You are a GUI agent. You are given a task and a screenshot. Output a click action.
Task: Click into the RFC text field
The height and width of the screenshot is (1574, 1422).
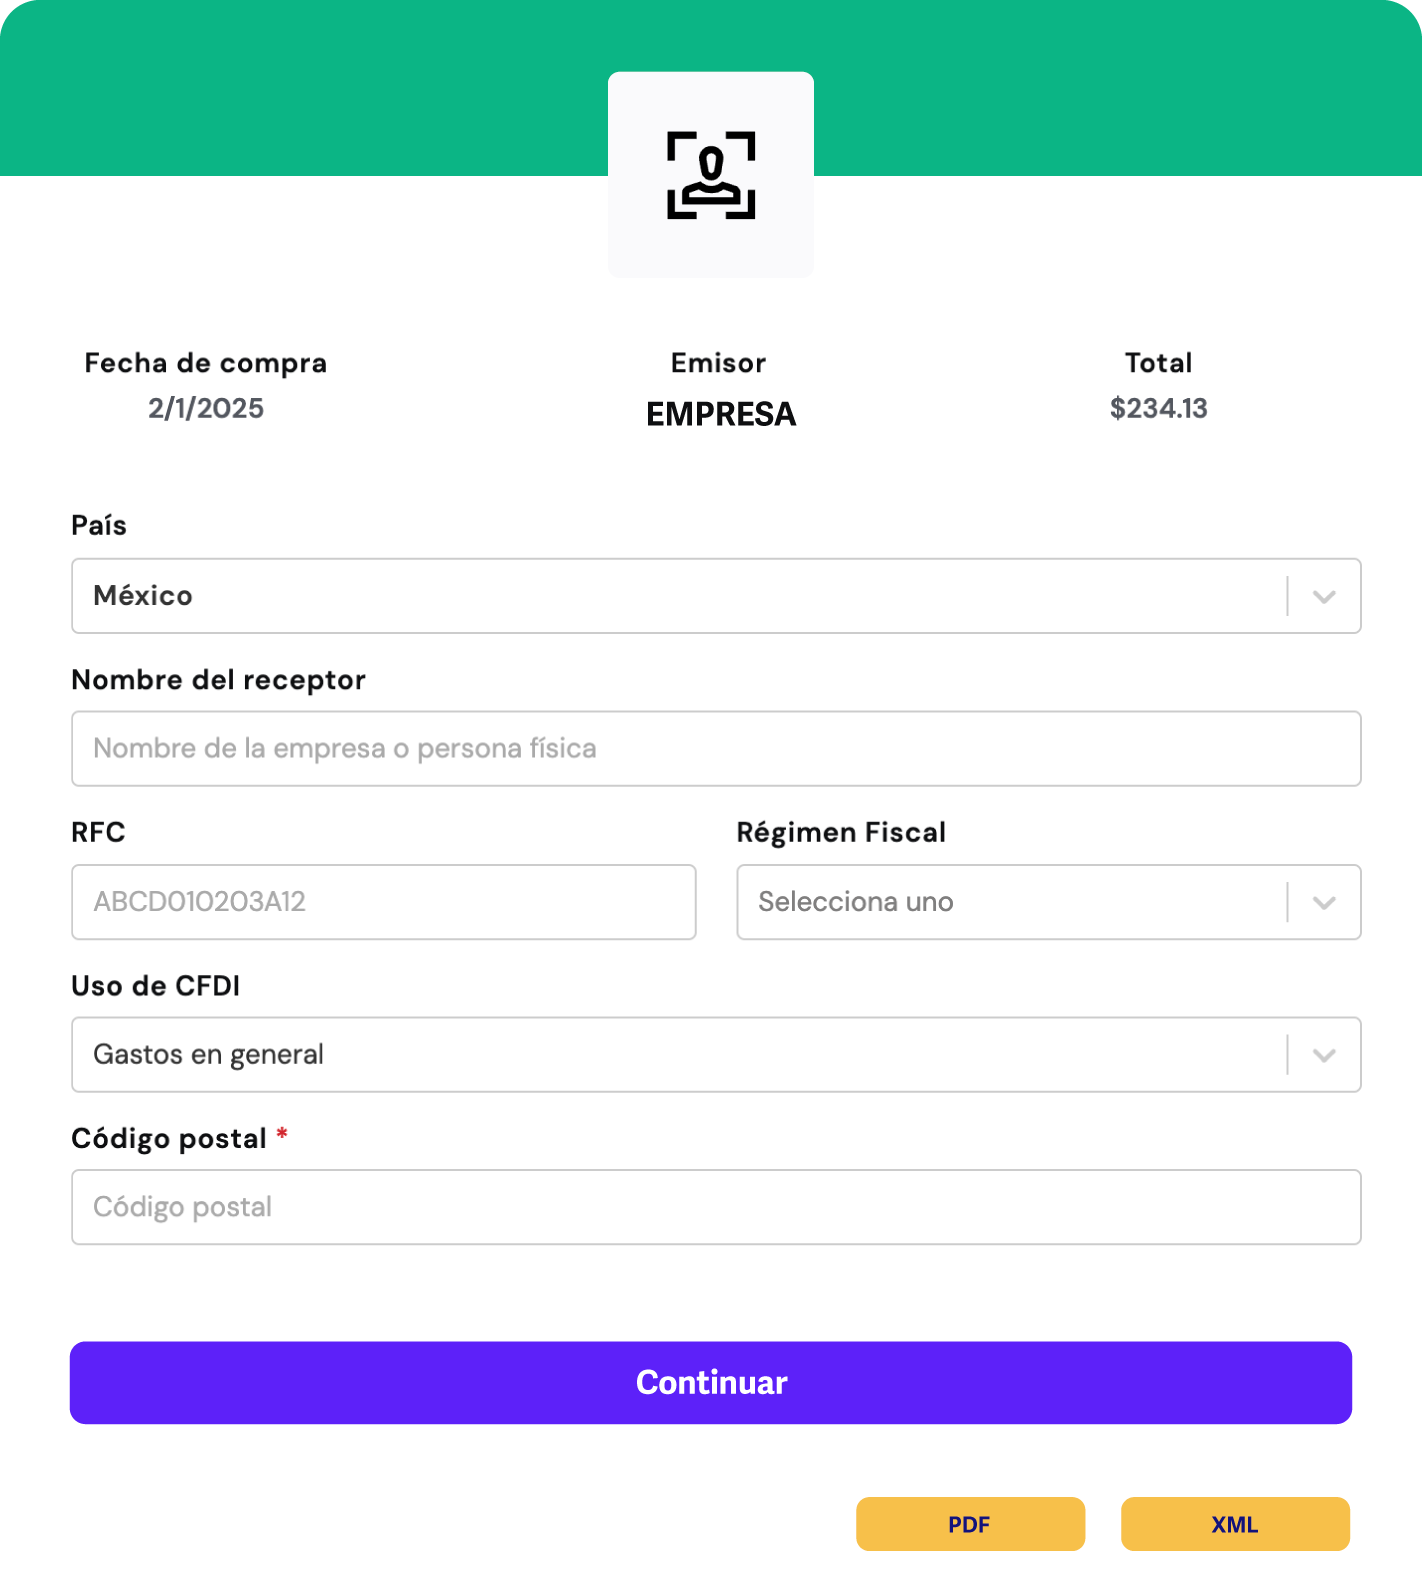pos(383,902)
